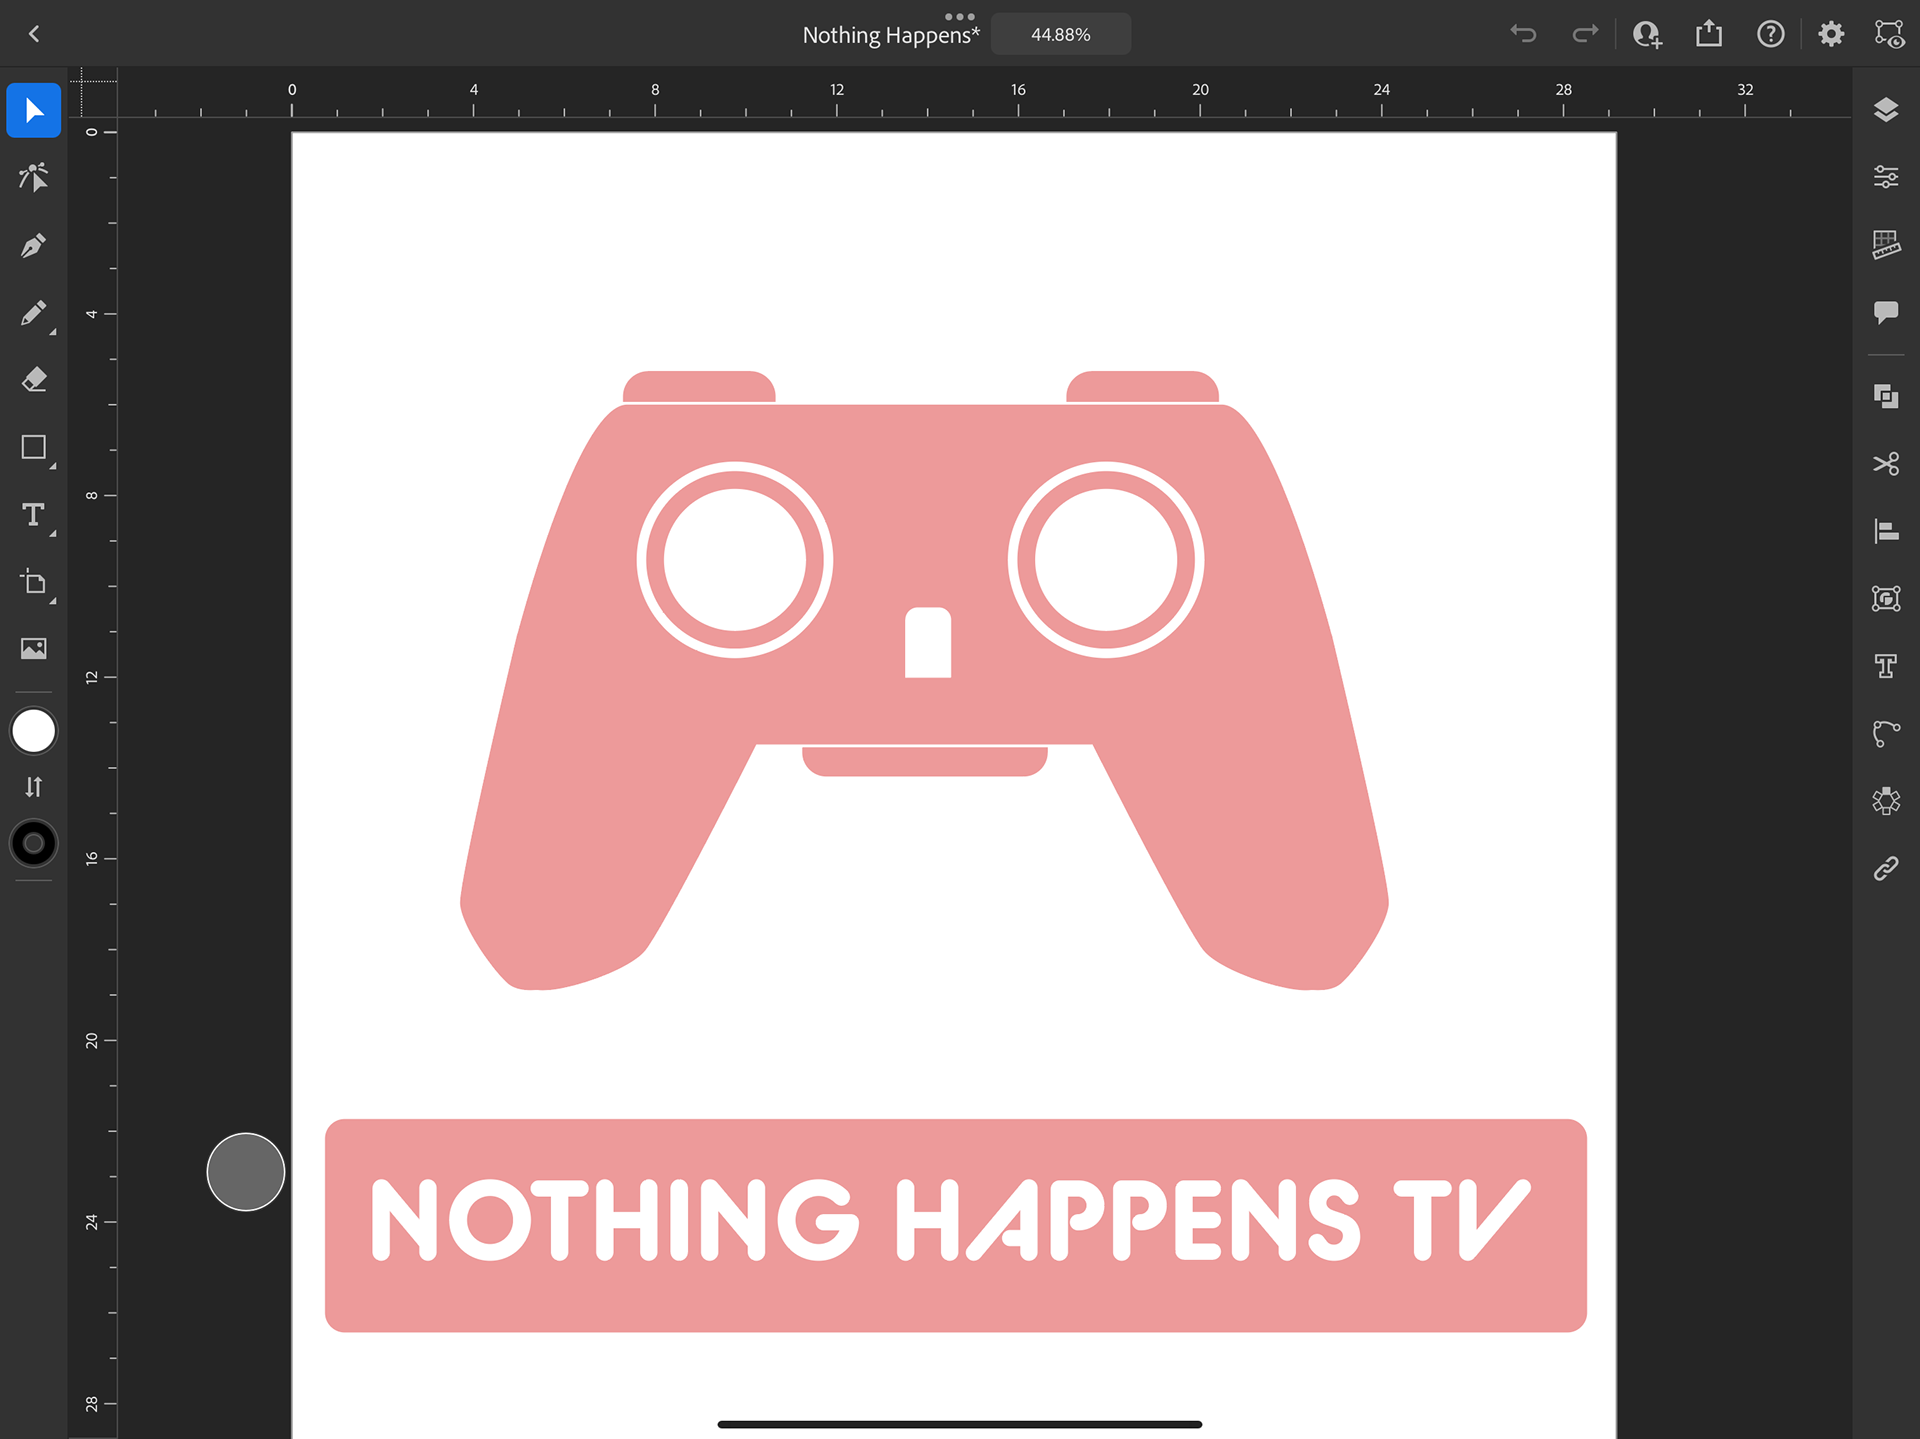
Task: Select the Direct Selection tool
Action: 34,177
